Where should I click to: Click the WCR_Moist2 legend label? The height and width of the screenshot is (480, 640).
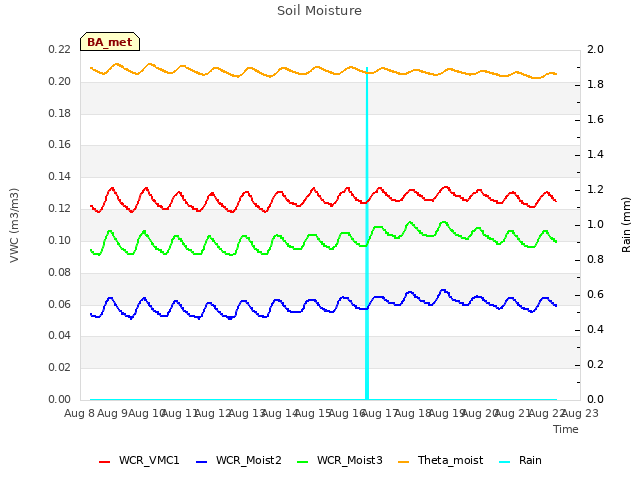[x=249, y=460]
